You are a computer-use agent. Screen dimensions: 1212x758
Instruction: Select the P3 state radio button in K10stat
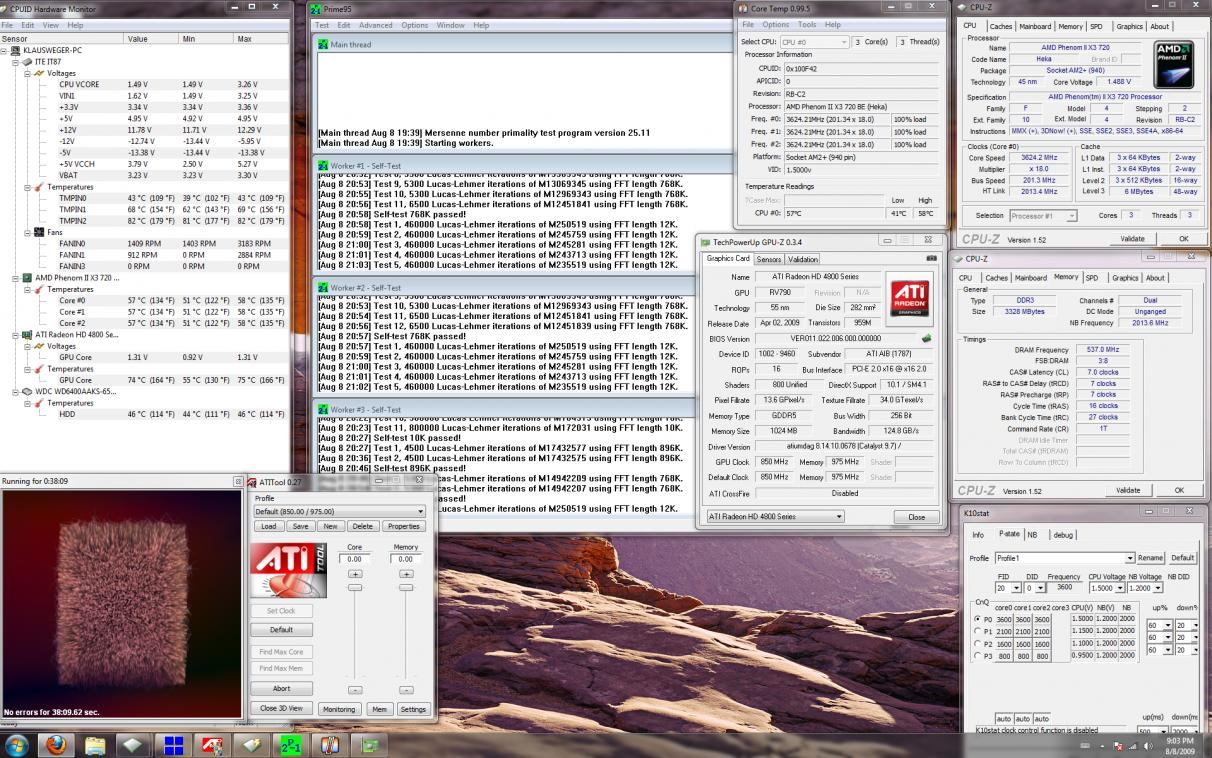[x=978, y=655]
